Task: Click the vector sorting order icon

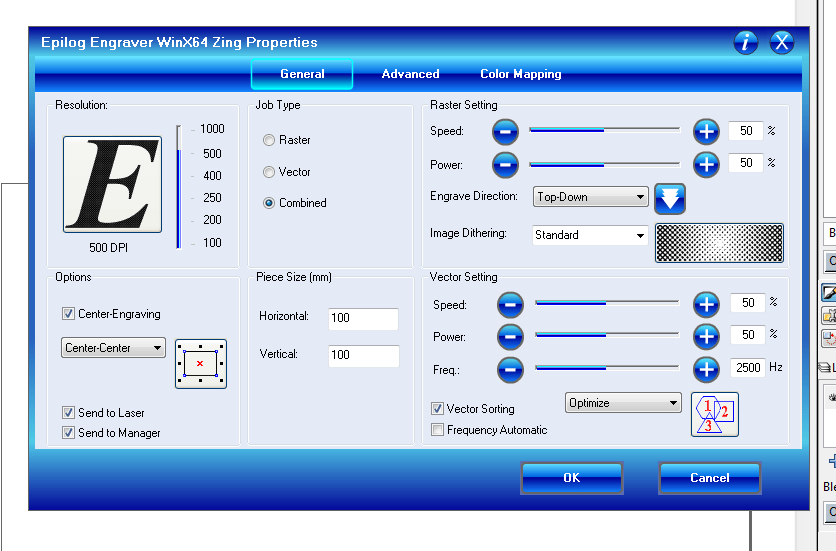Action: [714, 414]
